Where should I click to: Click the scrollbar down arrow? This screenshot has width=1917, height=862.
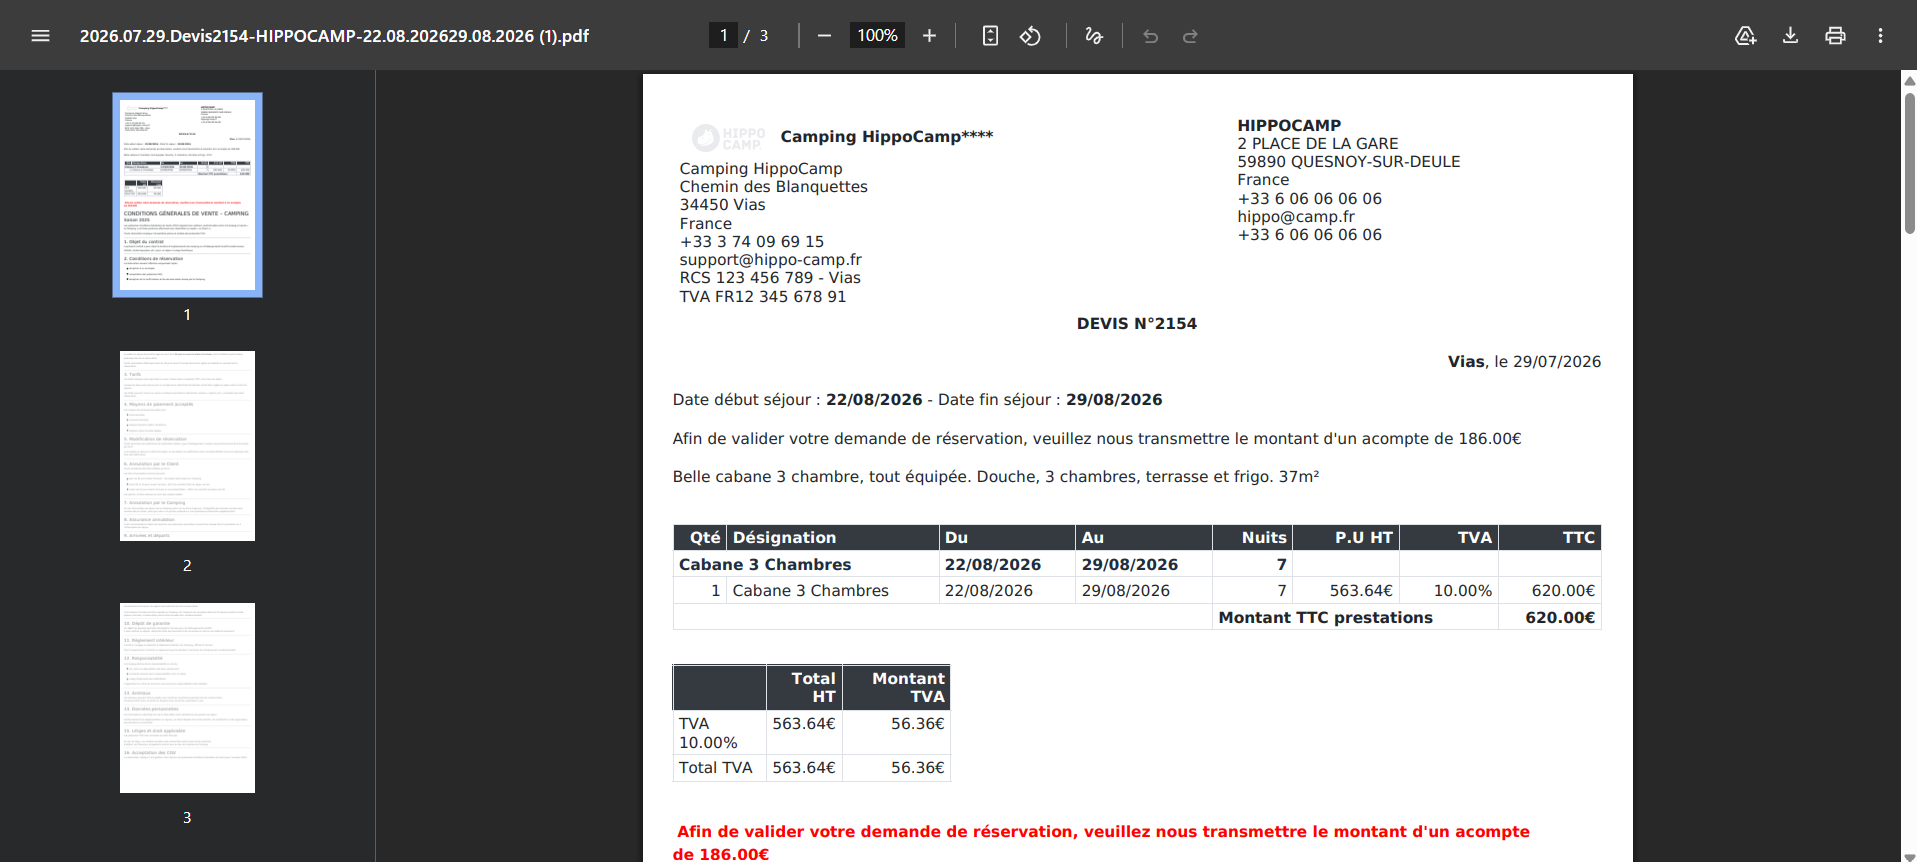point(1909,855)
